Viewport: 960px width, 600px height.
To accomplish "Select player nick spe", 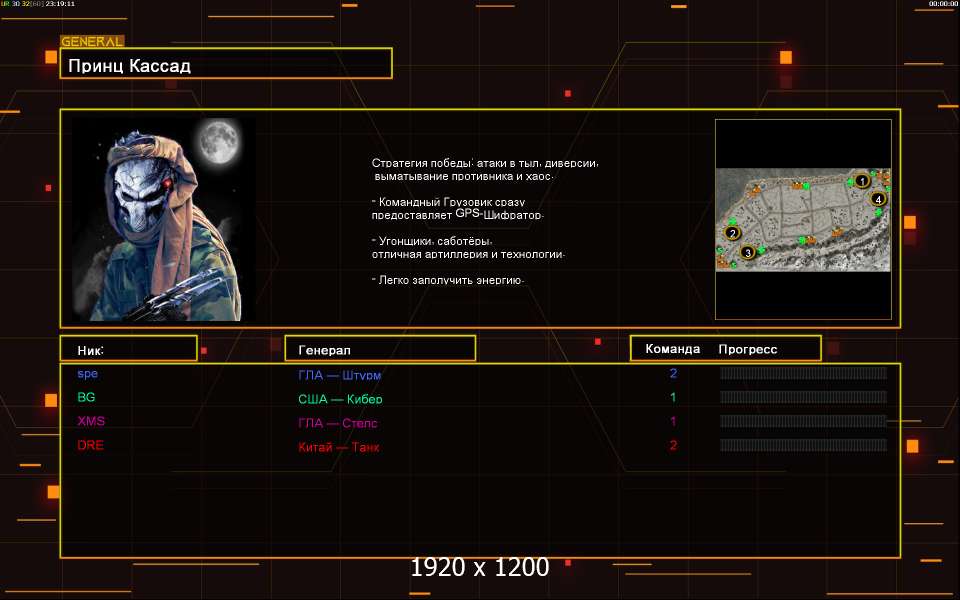I will click(88, 373).
